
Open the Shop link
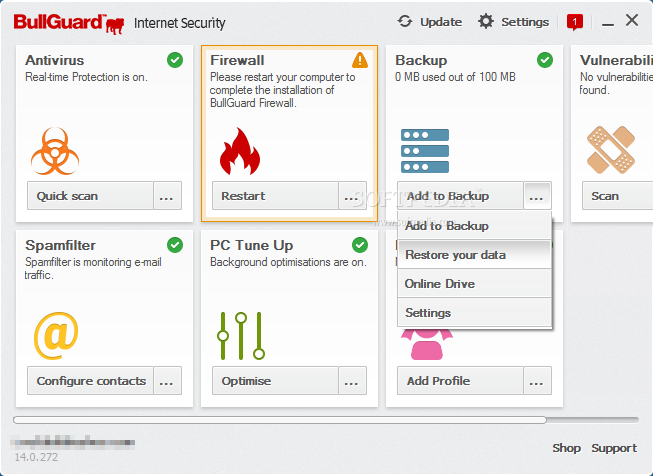pos(566,448)
